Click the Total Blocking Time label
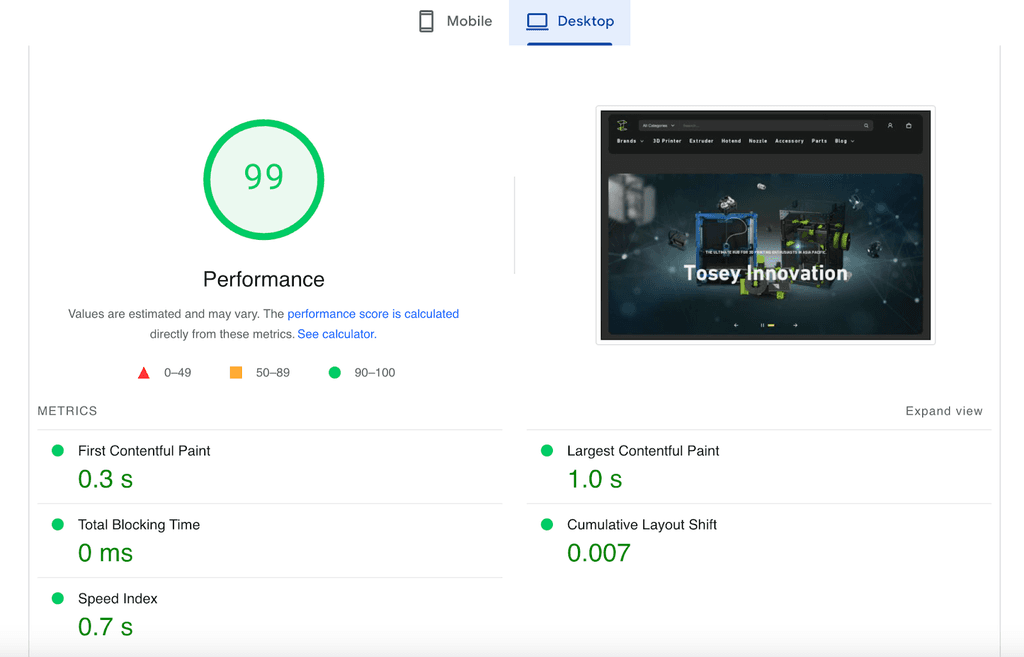The image size is (1024, 657). click(138, 524)
